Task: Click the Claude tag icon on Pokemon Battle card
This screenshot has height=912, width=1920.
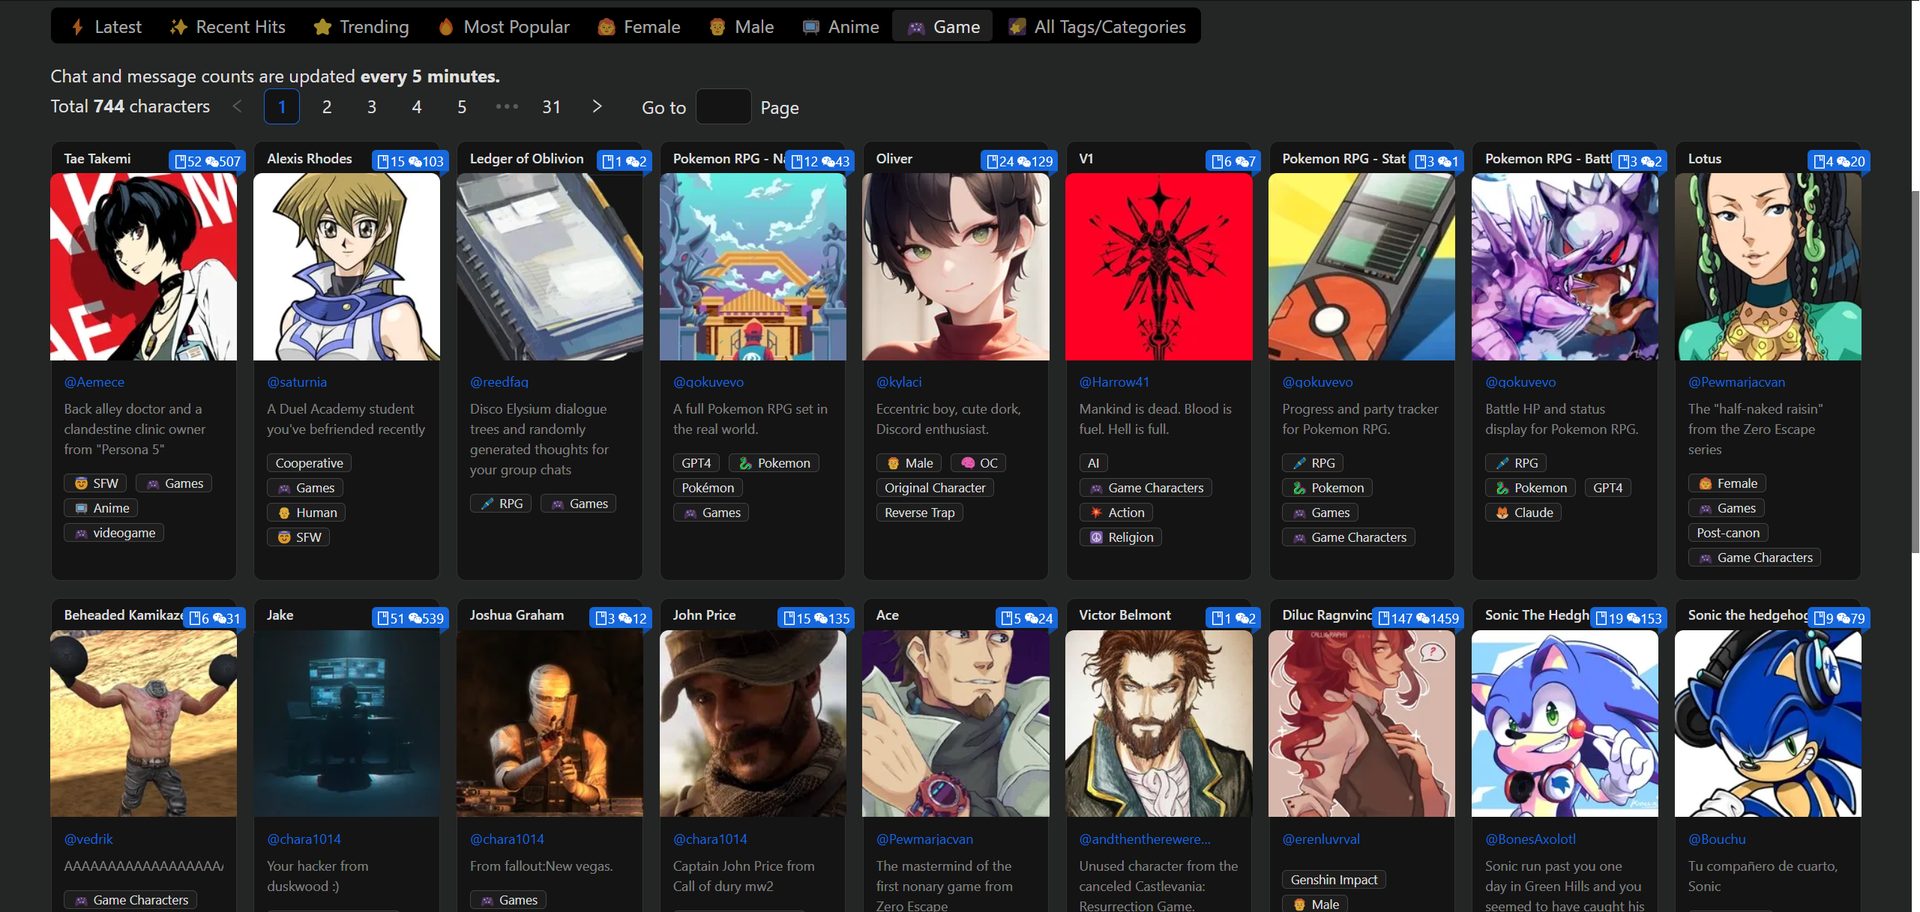Action: [x=1502, y=513]
